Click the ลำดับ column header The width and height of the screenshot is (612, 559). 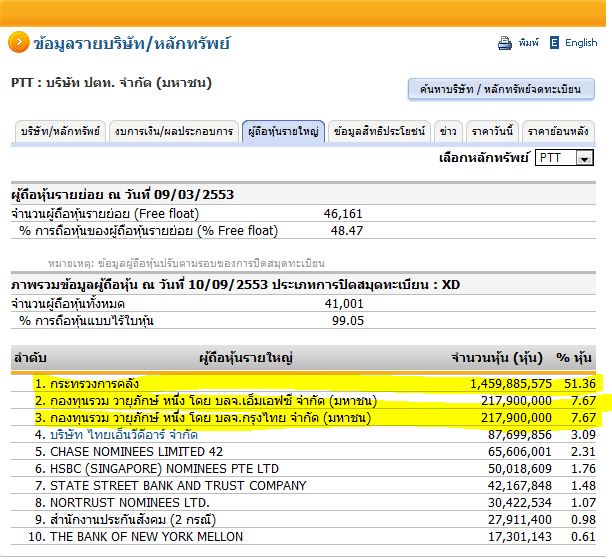point(30,358)
